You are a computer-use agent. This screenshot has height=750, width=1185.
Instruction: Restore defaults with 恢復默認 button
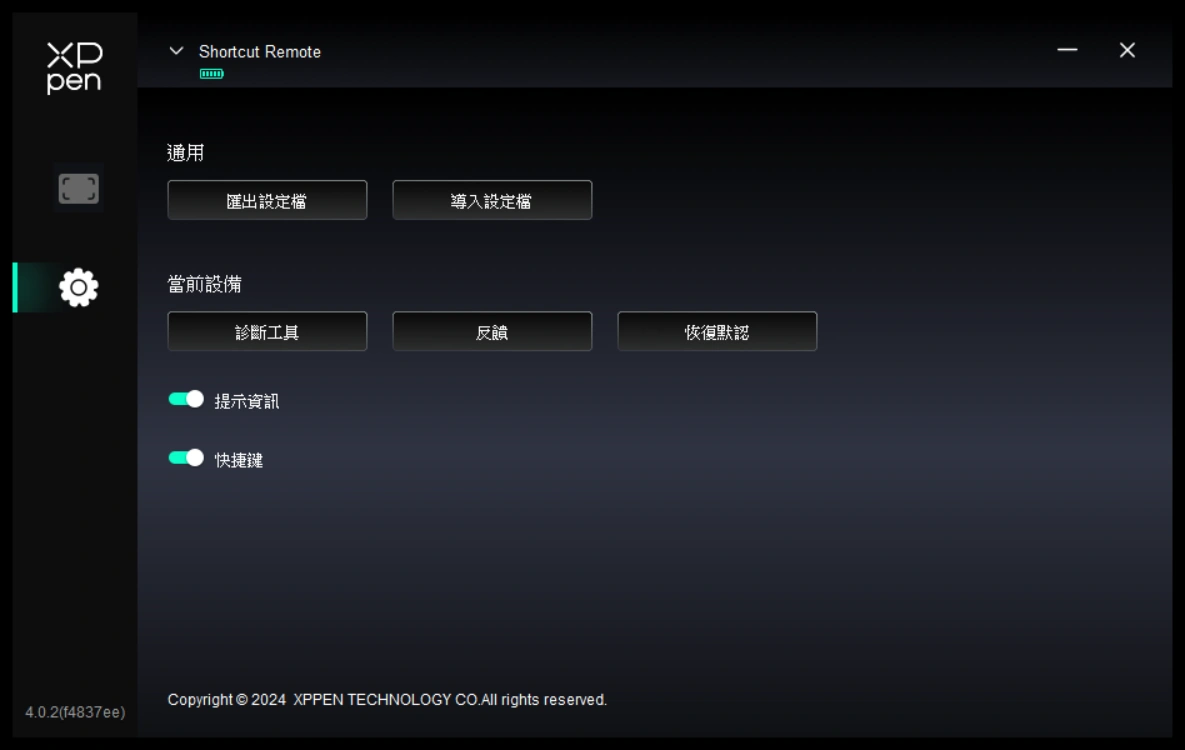click(x=717, y=331)
